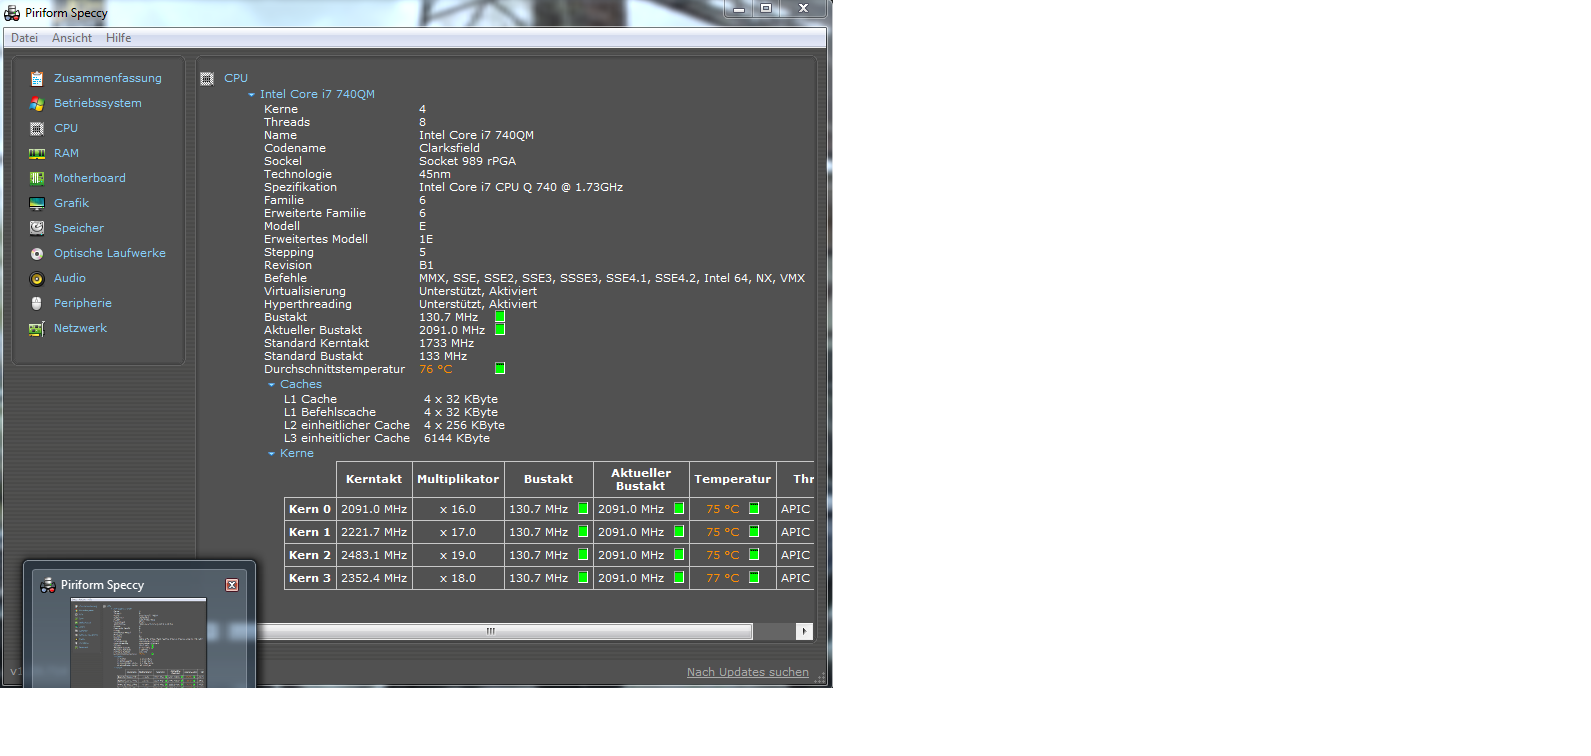
Task: Click the Standard Kerntakt value 1733 MHz
Action: [446, 343]
